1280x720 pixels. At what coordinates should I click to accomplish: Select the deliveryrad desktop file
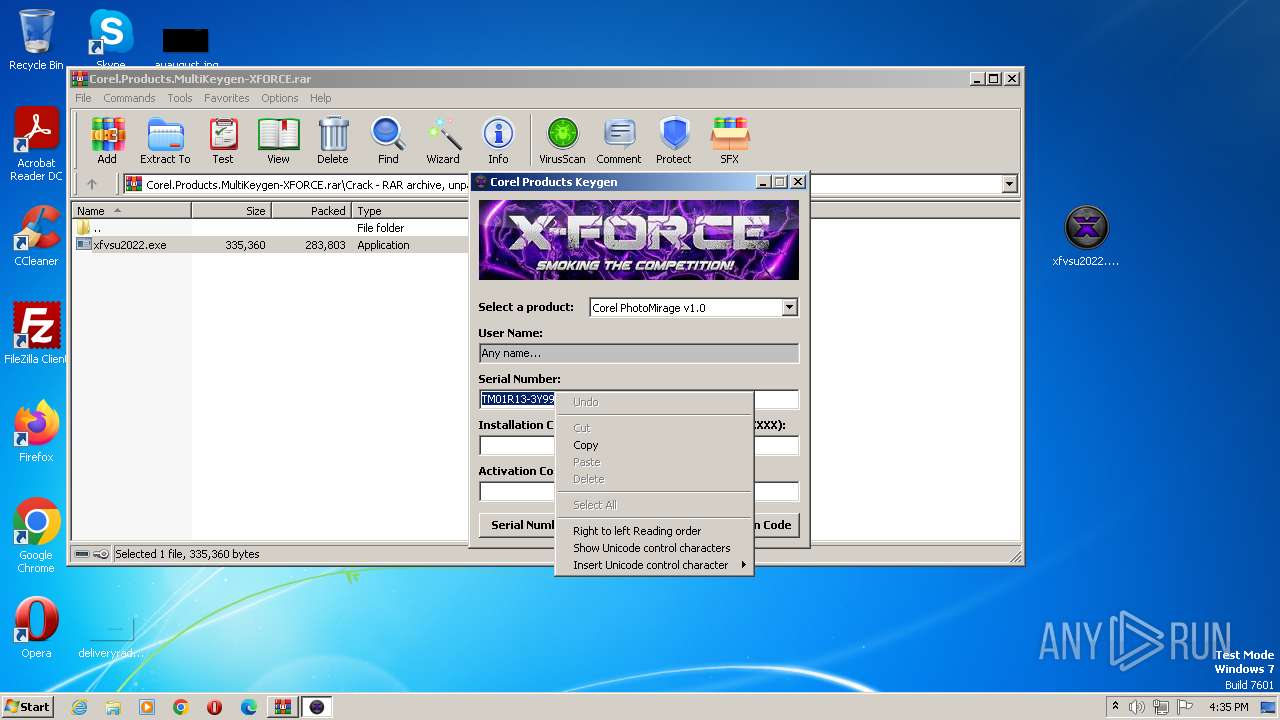click(x=111, y=634)
